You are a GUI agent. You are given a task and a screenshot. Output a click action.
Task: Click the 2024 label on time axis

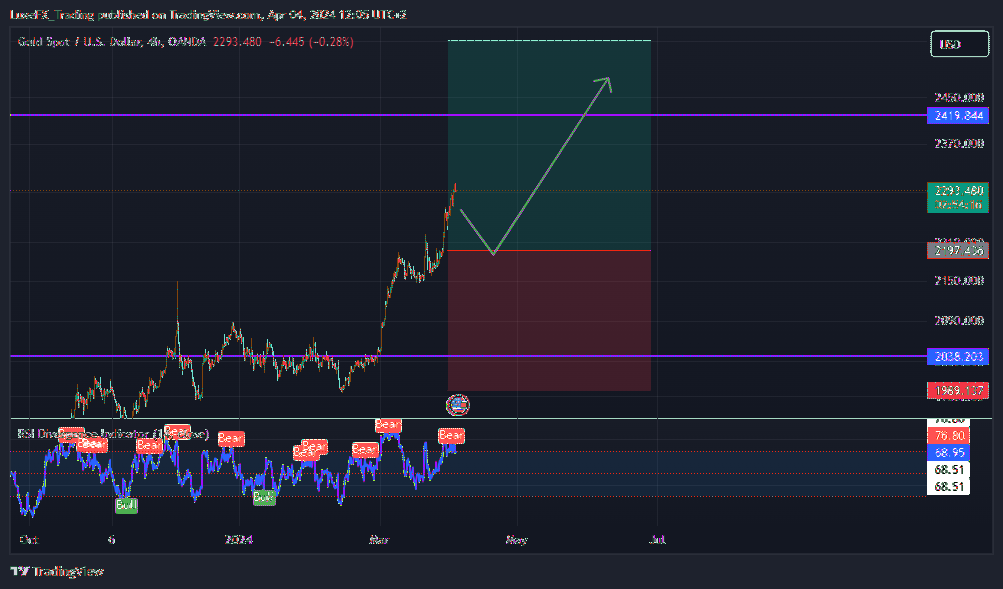pos(239,540)
